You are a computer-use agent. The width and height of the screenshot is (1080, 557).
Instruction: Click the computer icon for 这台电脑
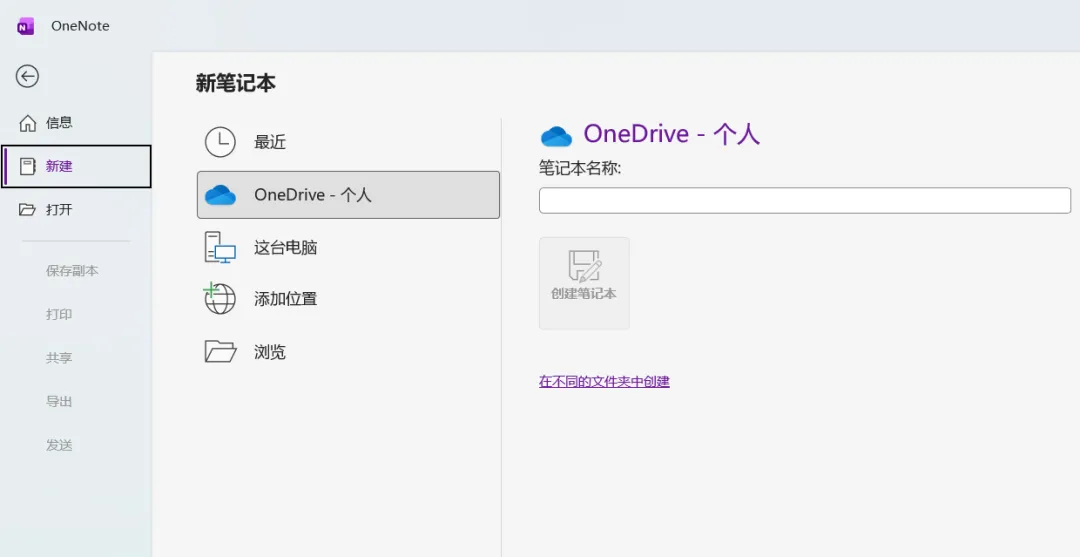coord(220,247)
